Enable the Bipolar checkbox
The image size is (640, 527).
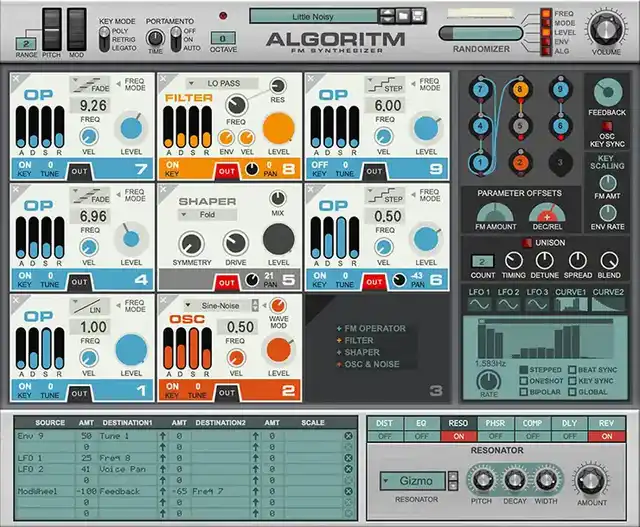tap(524, 392)
